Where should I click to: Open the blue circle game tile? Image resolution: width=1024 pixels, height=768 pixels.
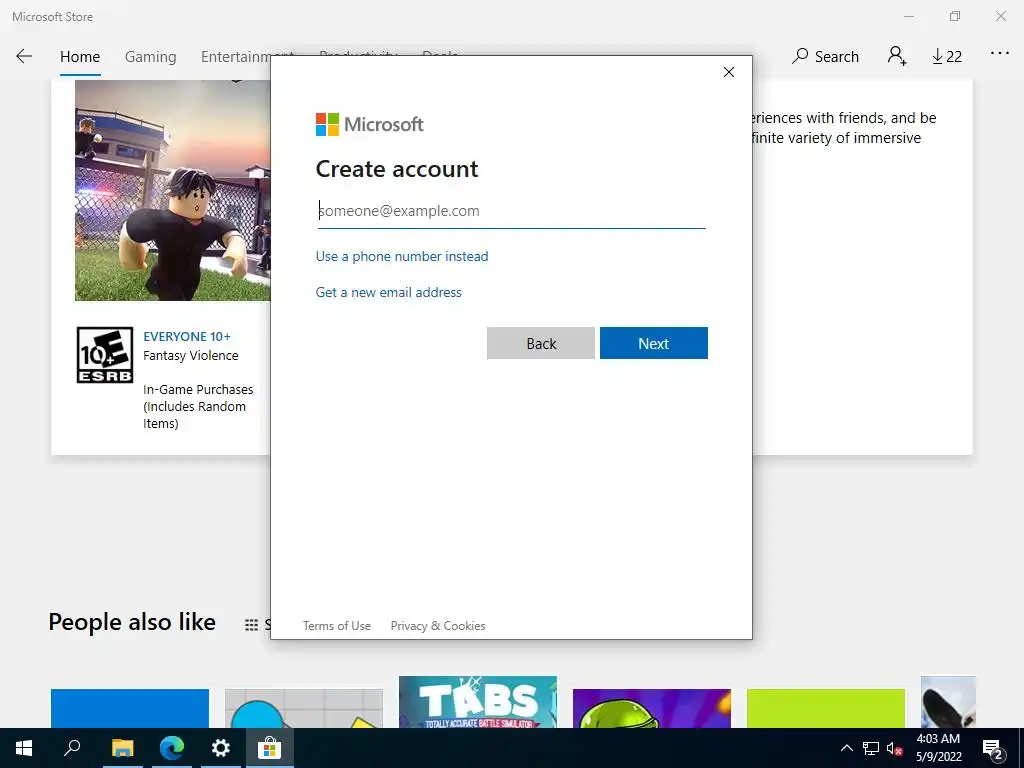304,709
